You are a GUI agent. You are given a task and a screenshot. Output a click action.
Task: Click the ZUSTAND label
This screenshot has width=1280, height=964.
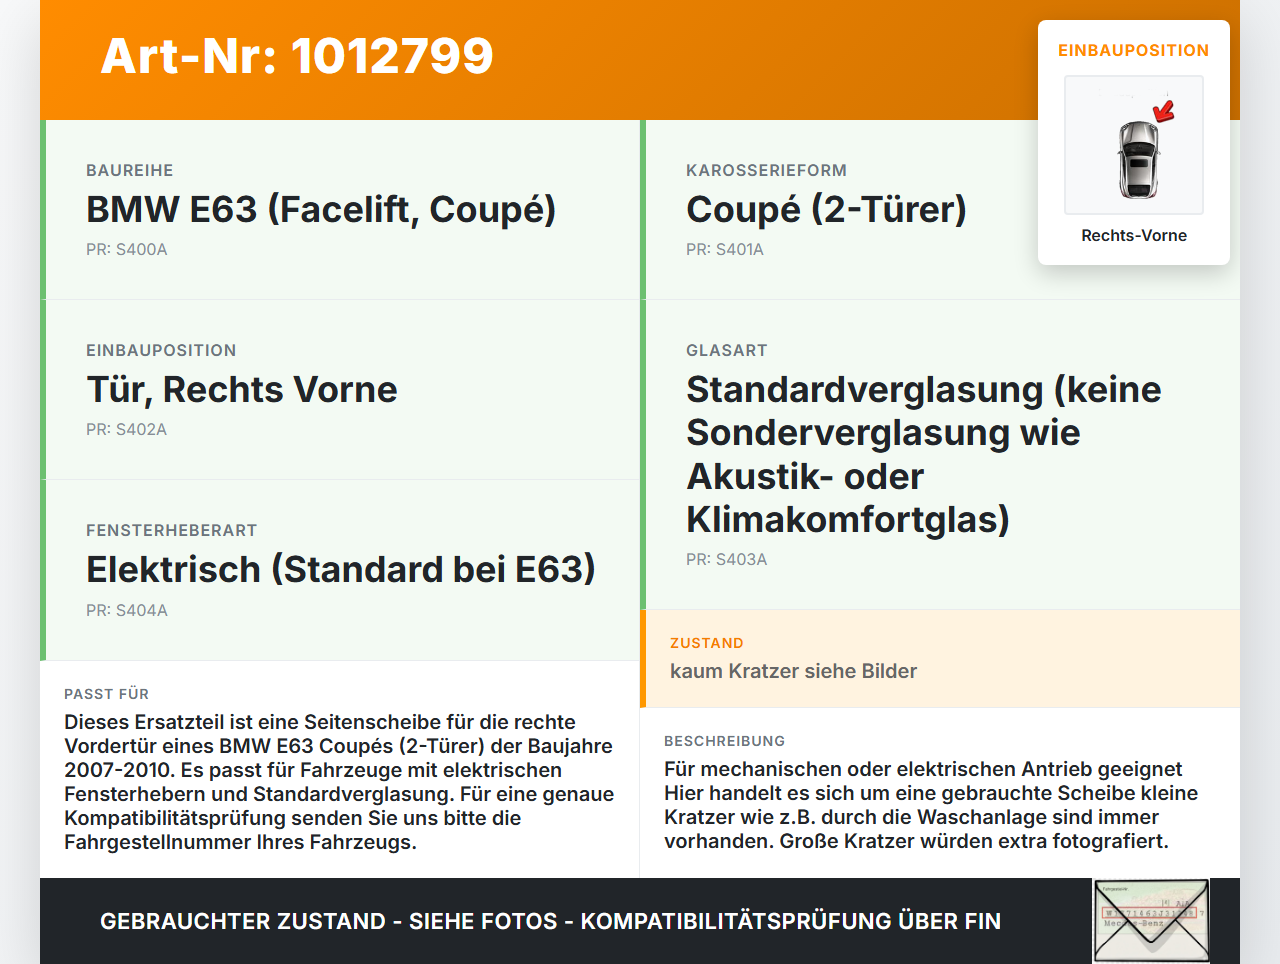pyautogui.click(x=707, y=643)
